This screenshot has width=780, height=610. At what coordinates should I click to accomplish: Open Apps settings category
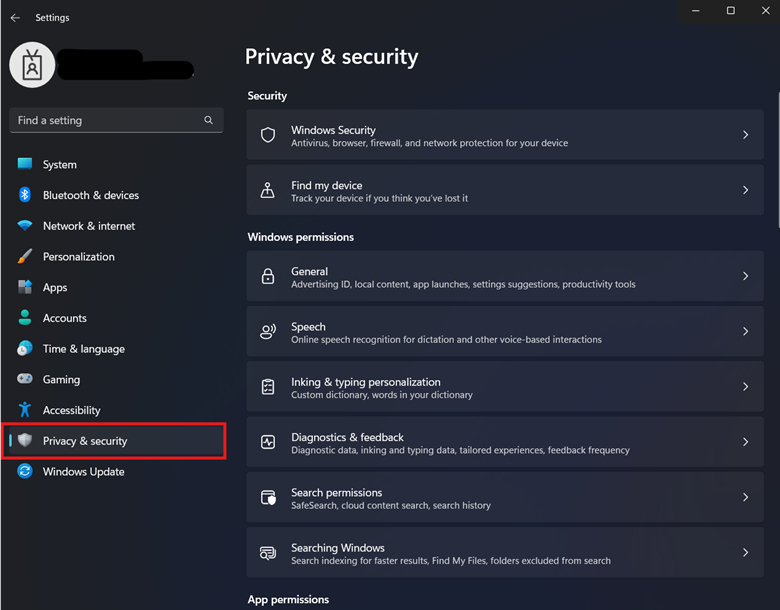[x=116, y=288]
